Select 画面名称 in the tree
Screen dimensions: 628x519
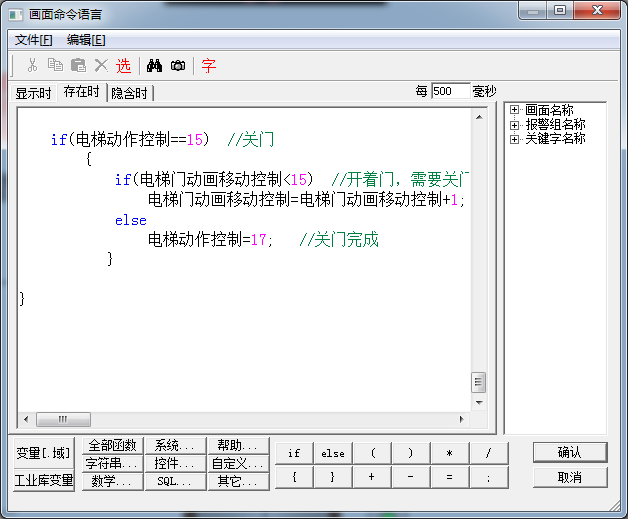pos(549,110)
